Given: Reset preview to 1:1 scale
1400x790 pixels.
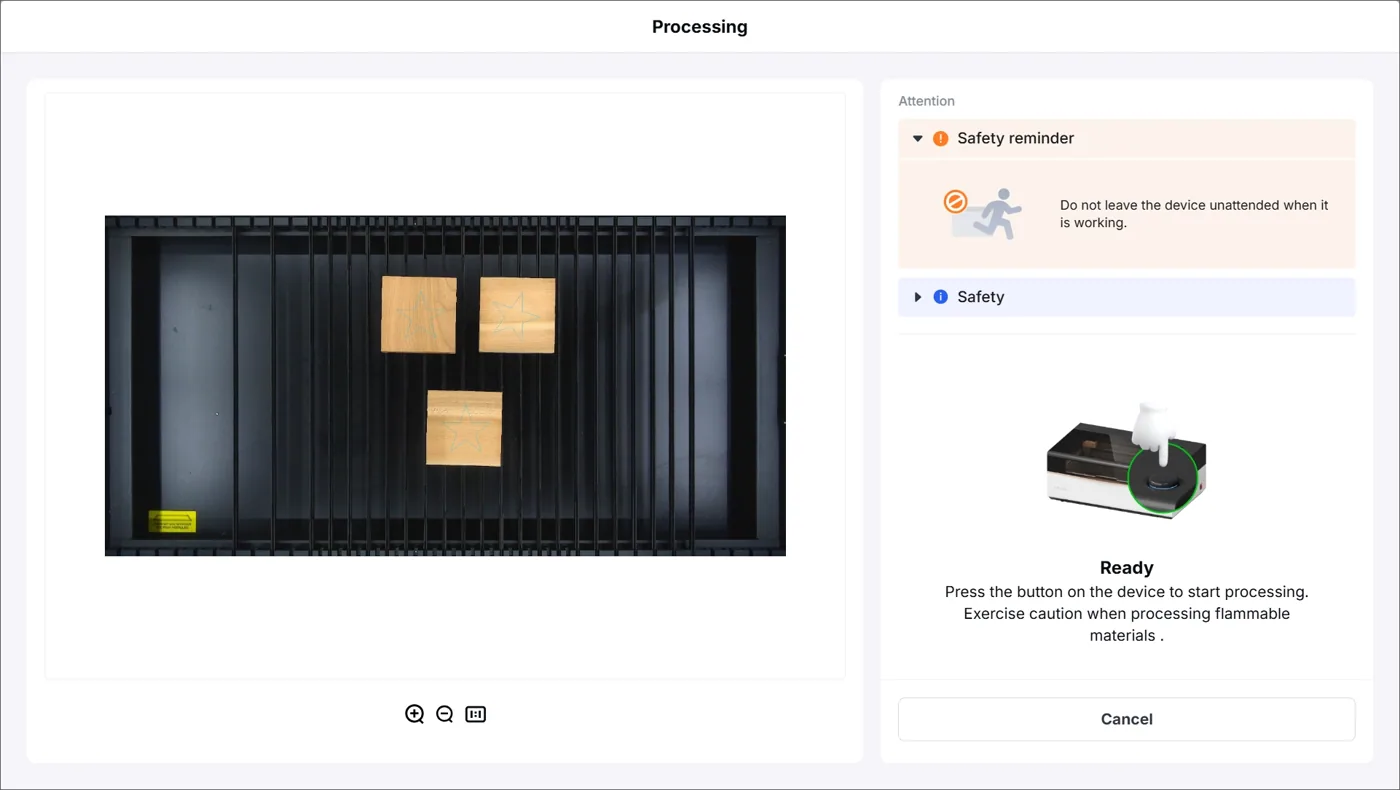Looking at the screenshot, I should [476, 714].
